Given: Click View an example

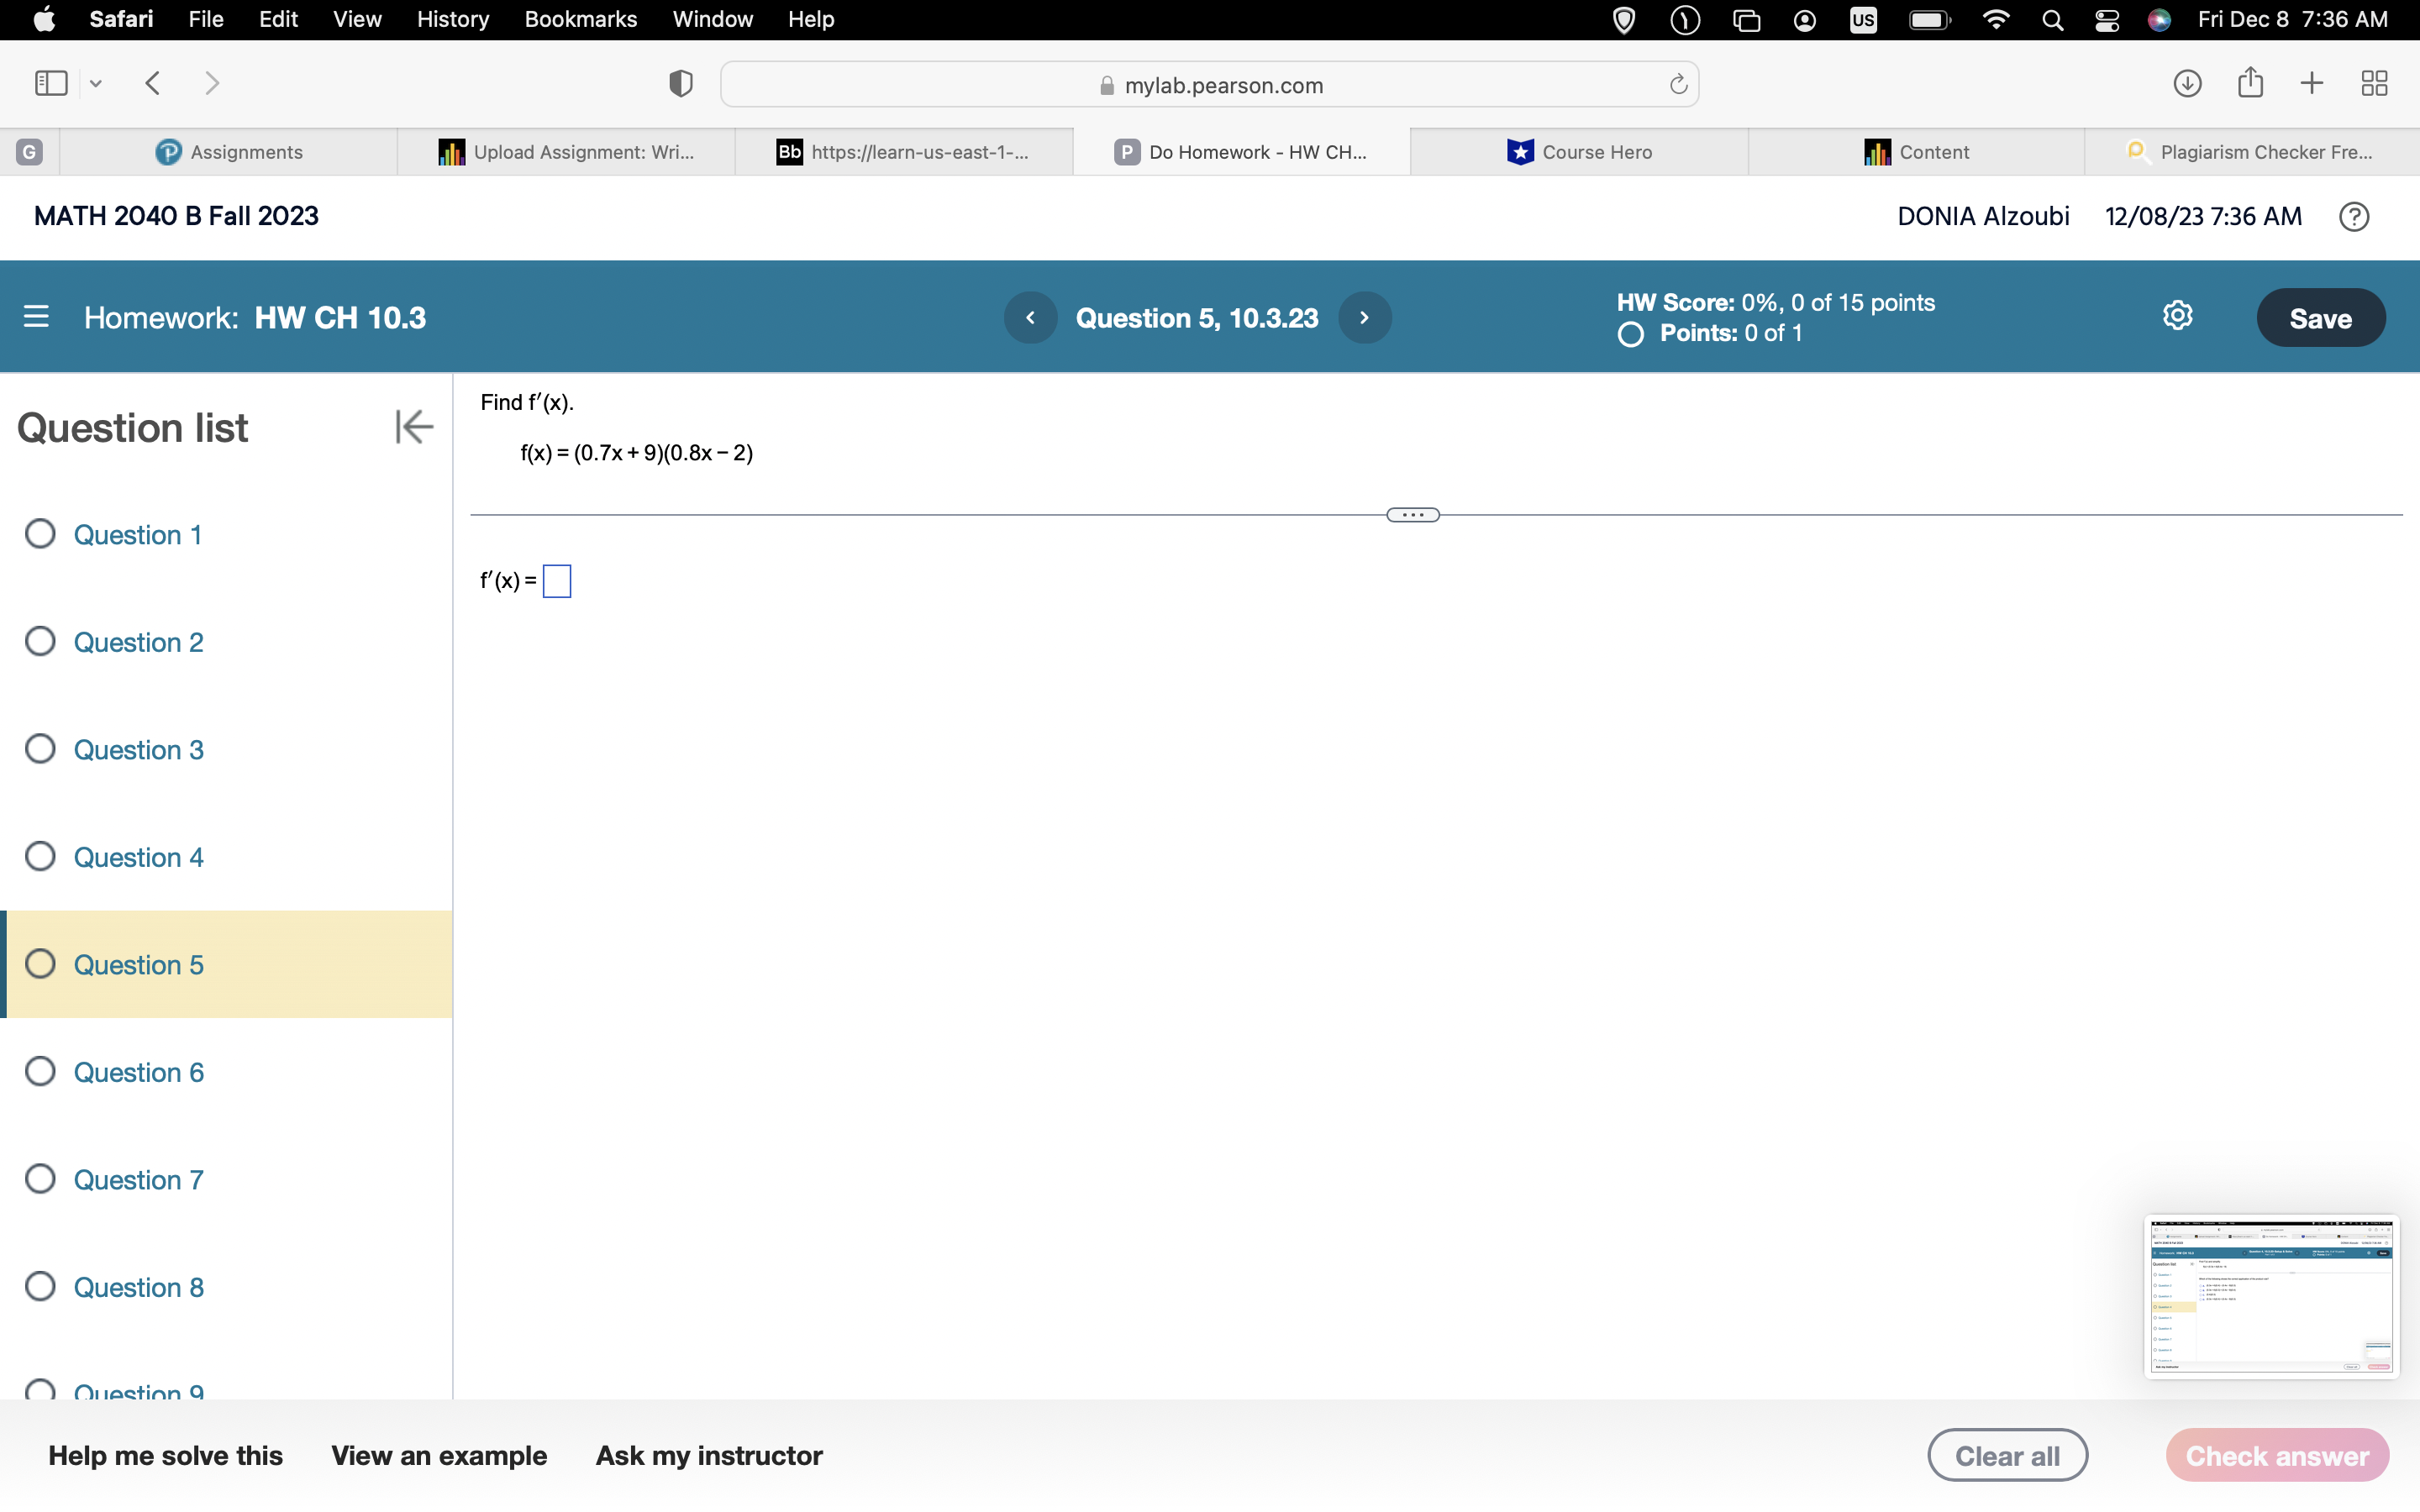Looking at the screenshot, I should tap(439, 1455).
